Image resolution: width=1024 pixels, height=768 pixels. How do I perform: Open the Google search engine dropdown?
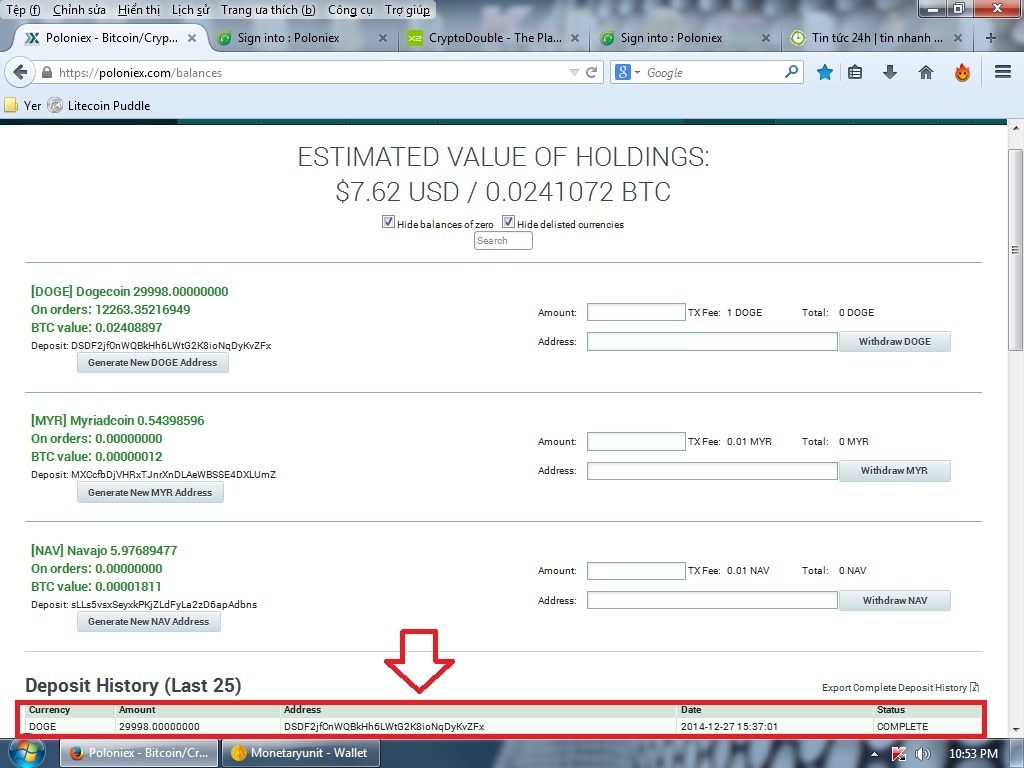click(x=637, y=72)
